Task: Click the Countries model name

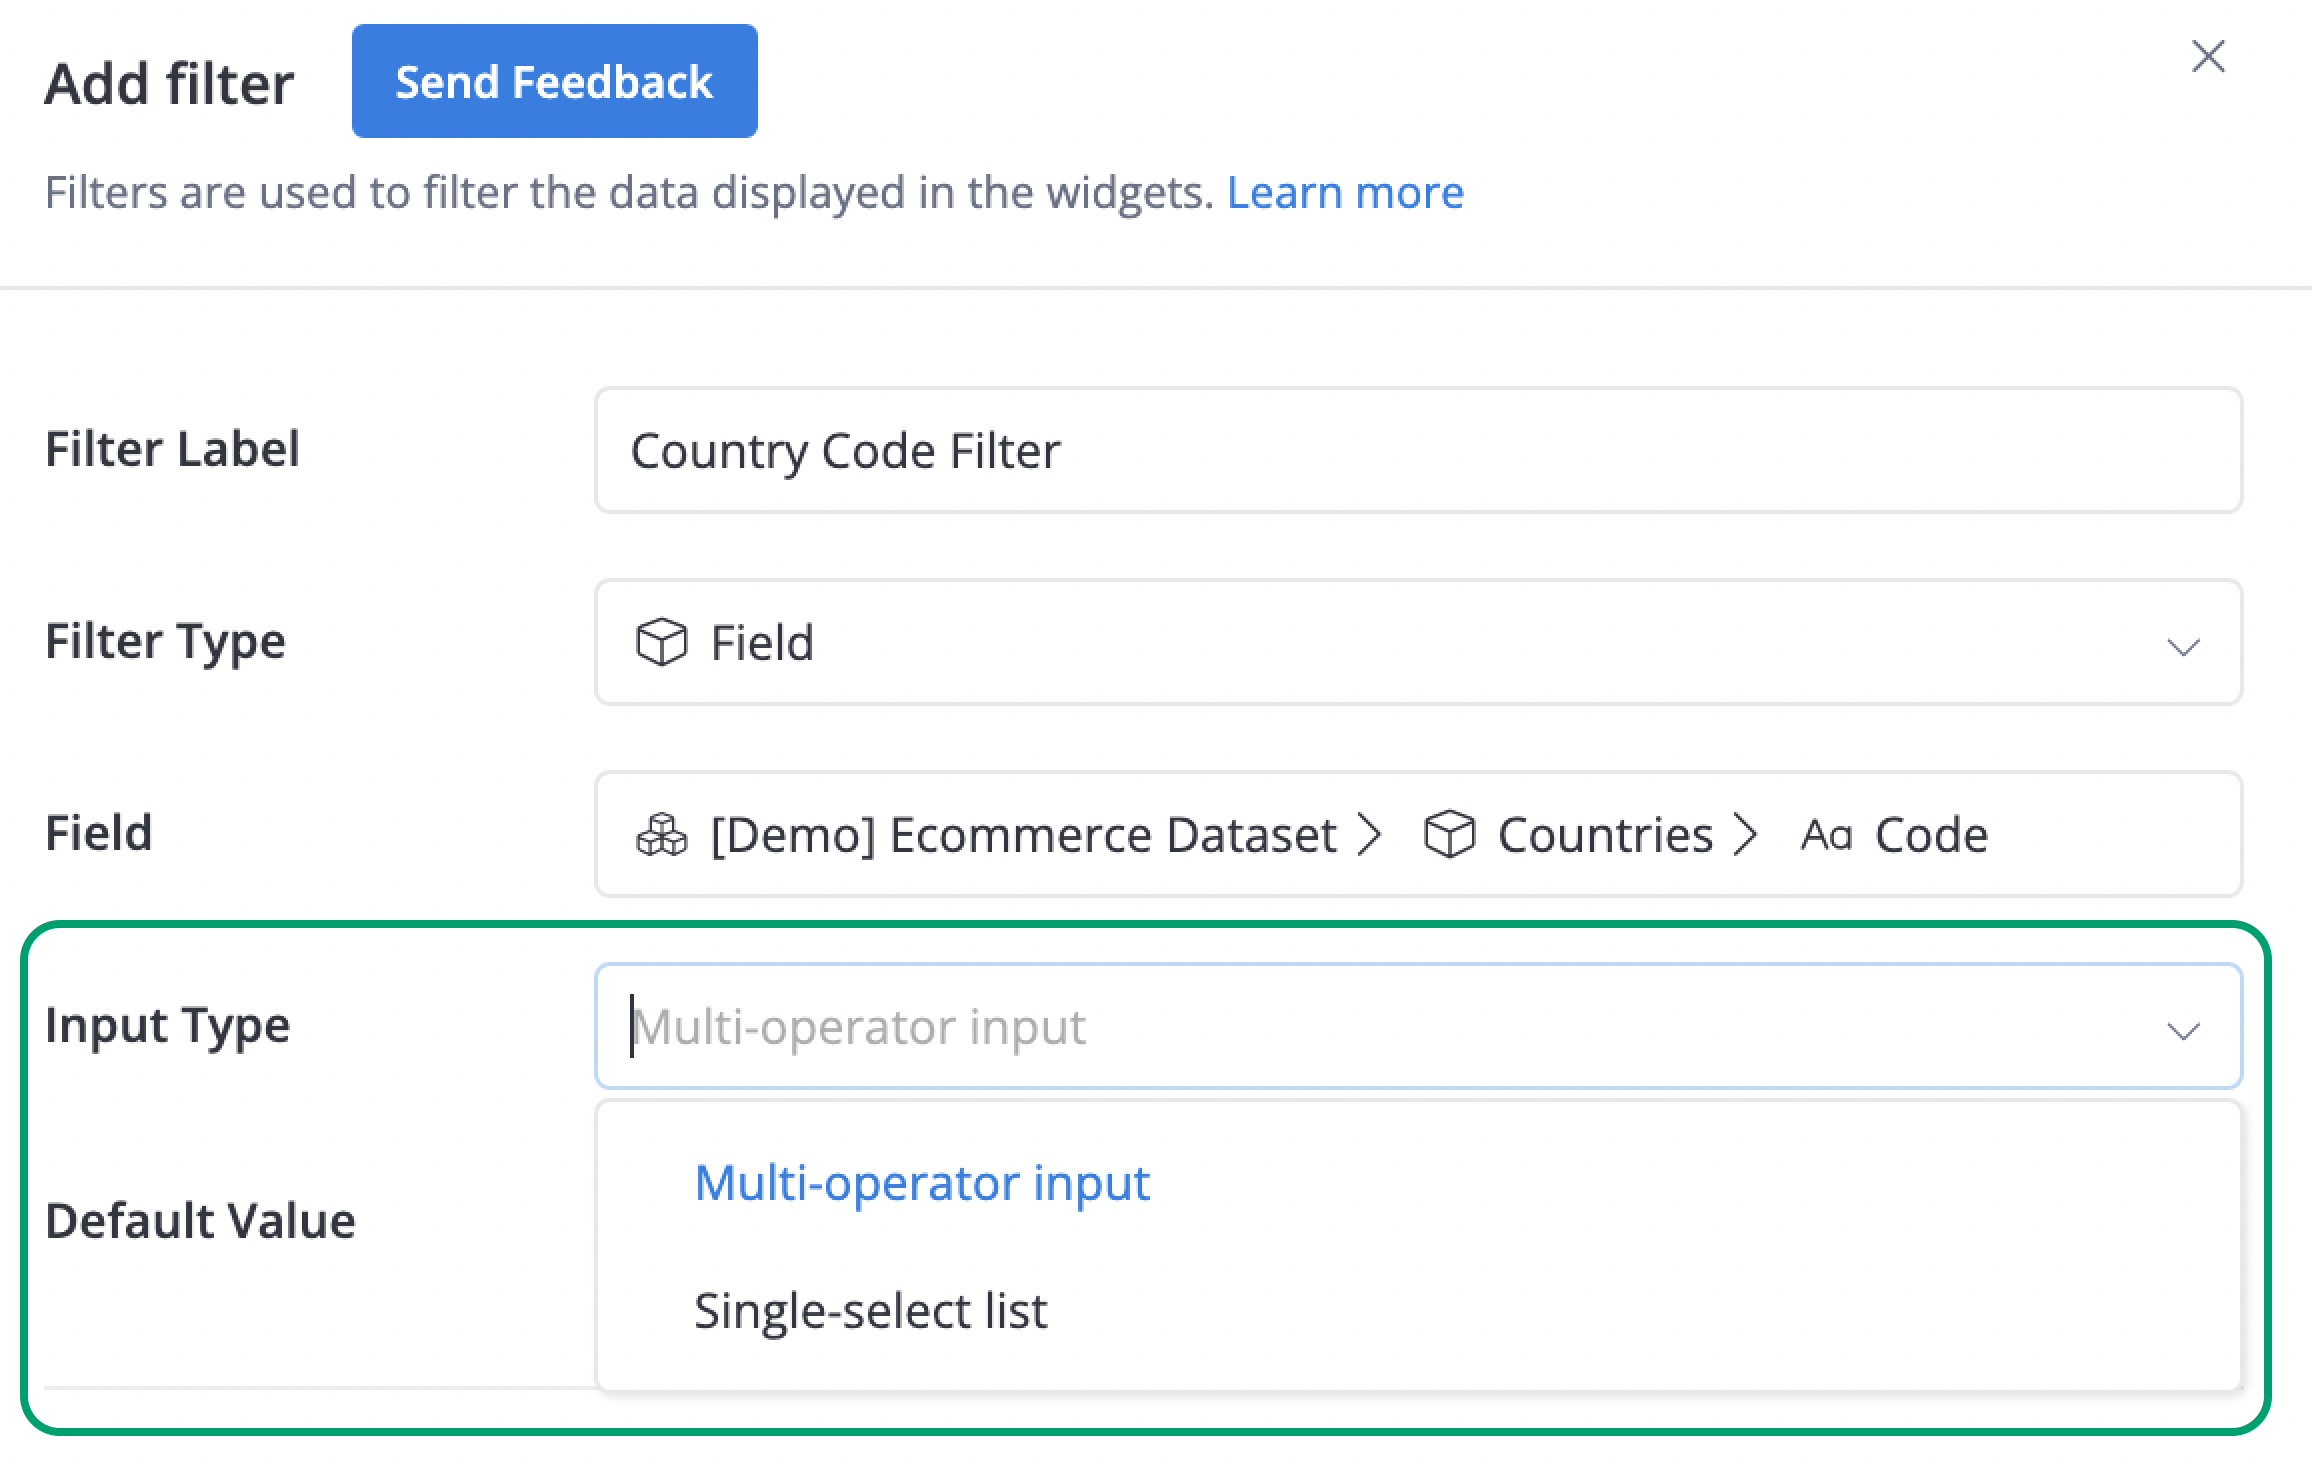Action: click(x=1605, y=835)
